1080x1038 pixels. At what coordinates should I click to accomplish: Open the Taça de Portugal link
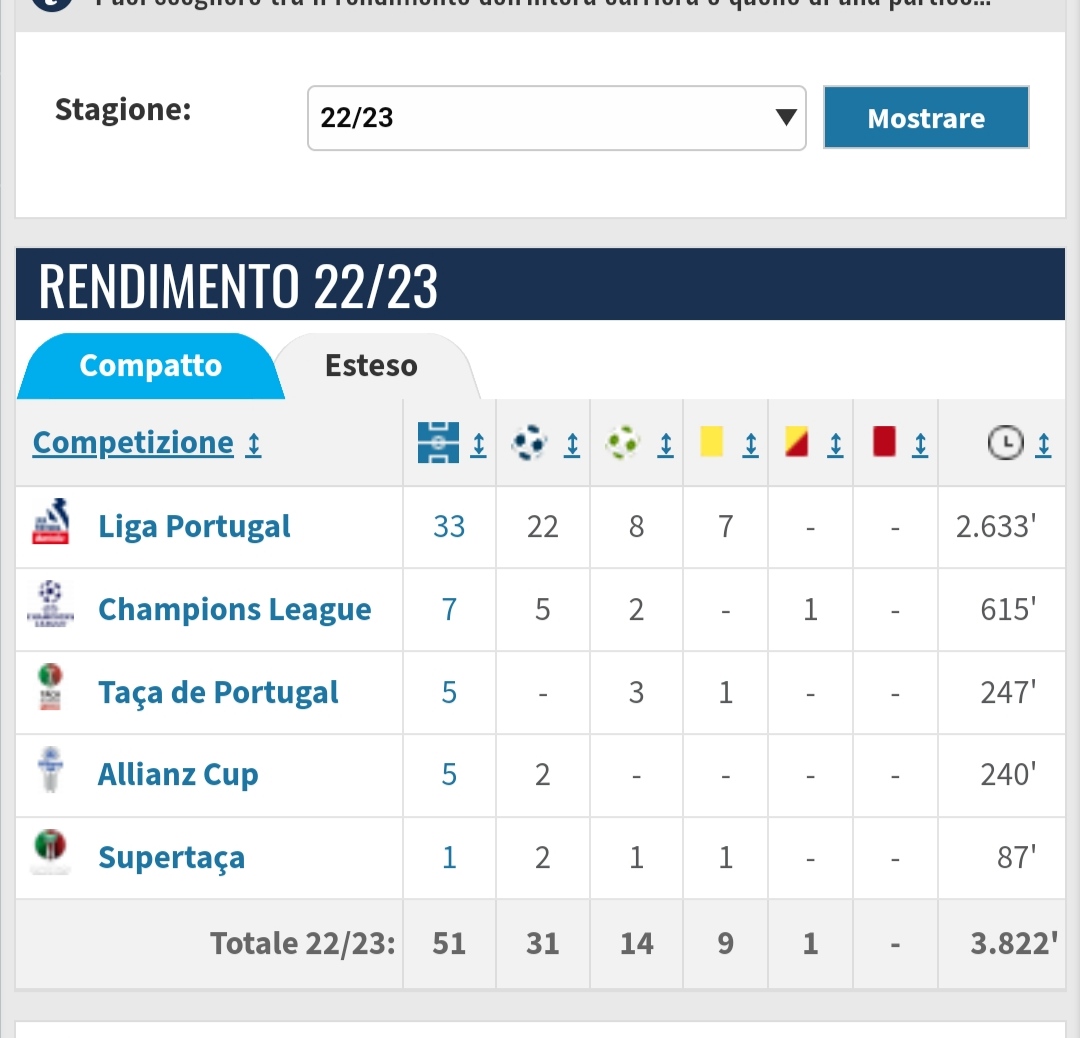click(218, 692)
